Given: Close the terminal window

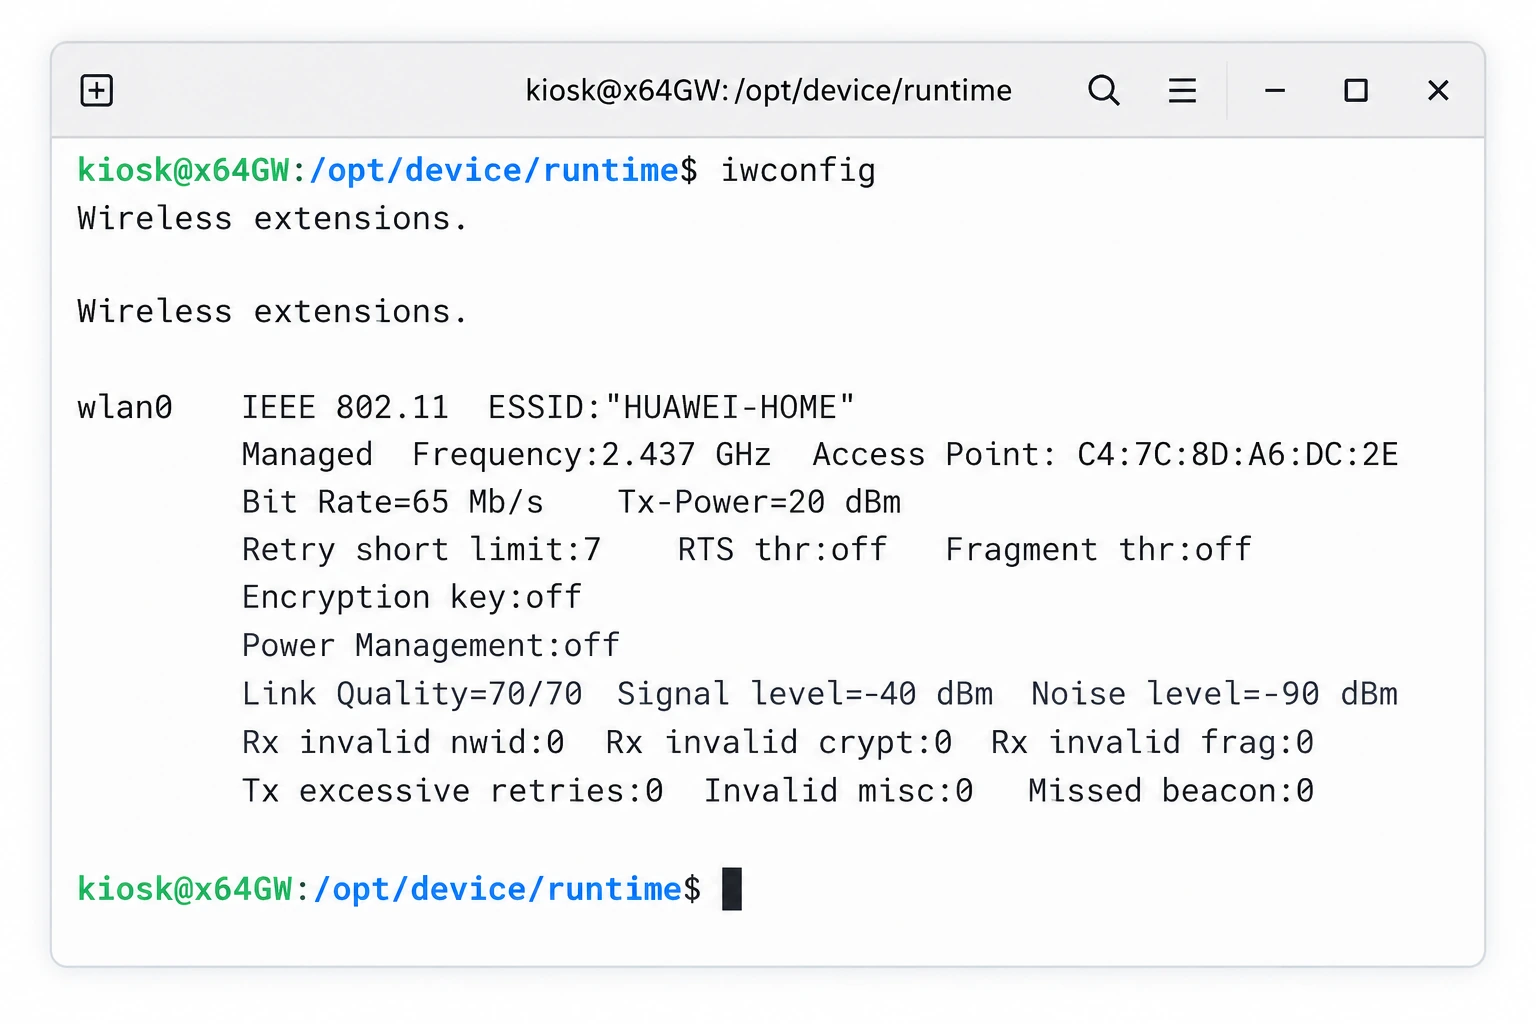Looking at the screenshot, I should 1438,91.
